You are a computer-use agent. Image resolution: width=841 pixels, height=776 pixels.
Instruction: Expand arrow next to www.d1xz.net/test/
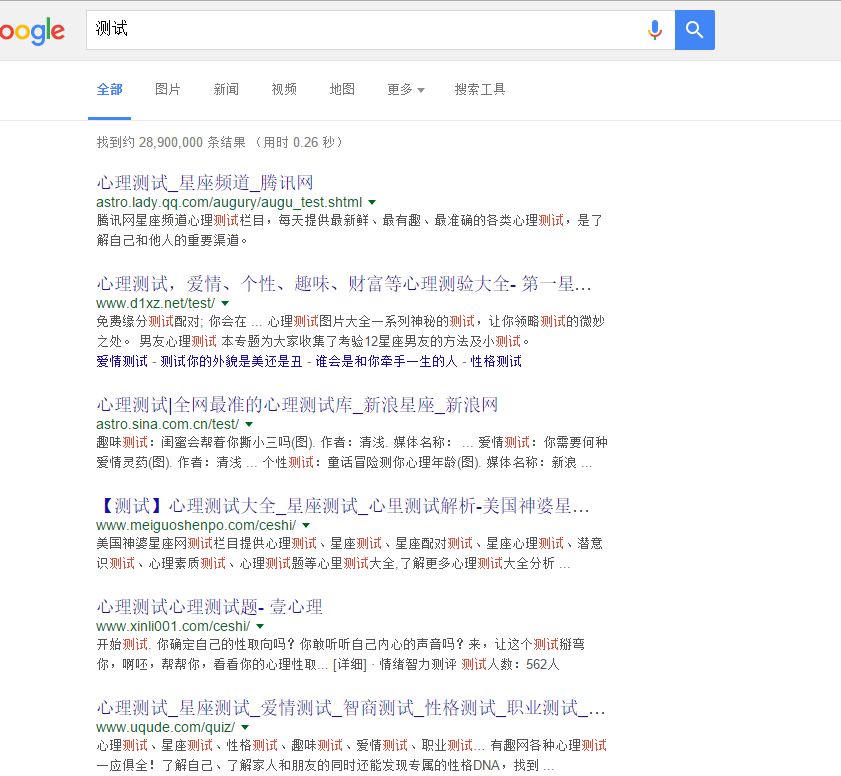click(x=225, y=304)
